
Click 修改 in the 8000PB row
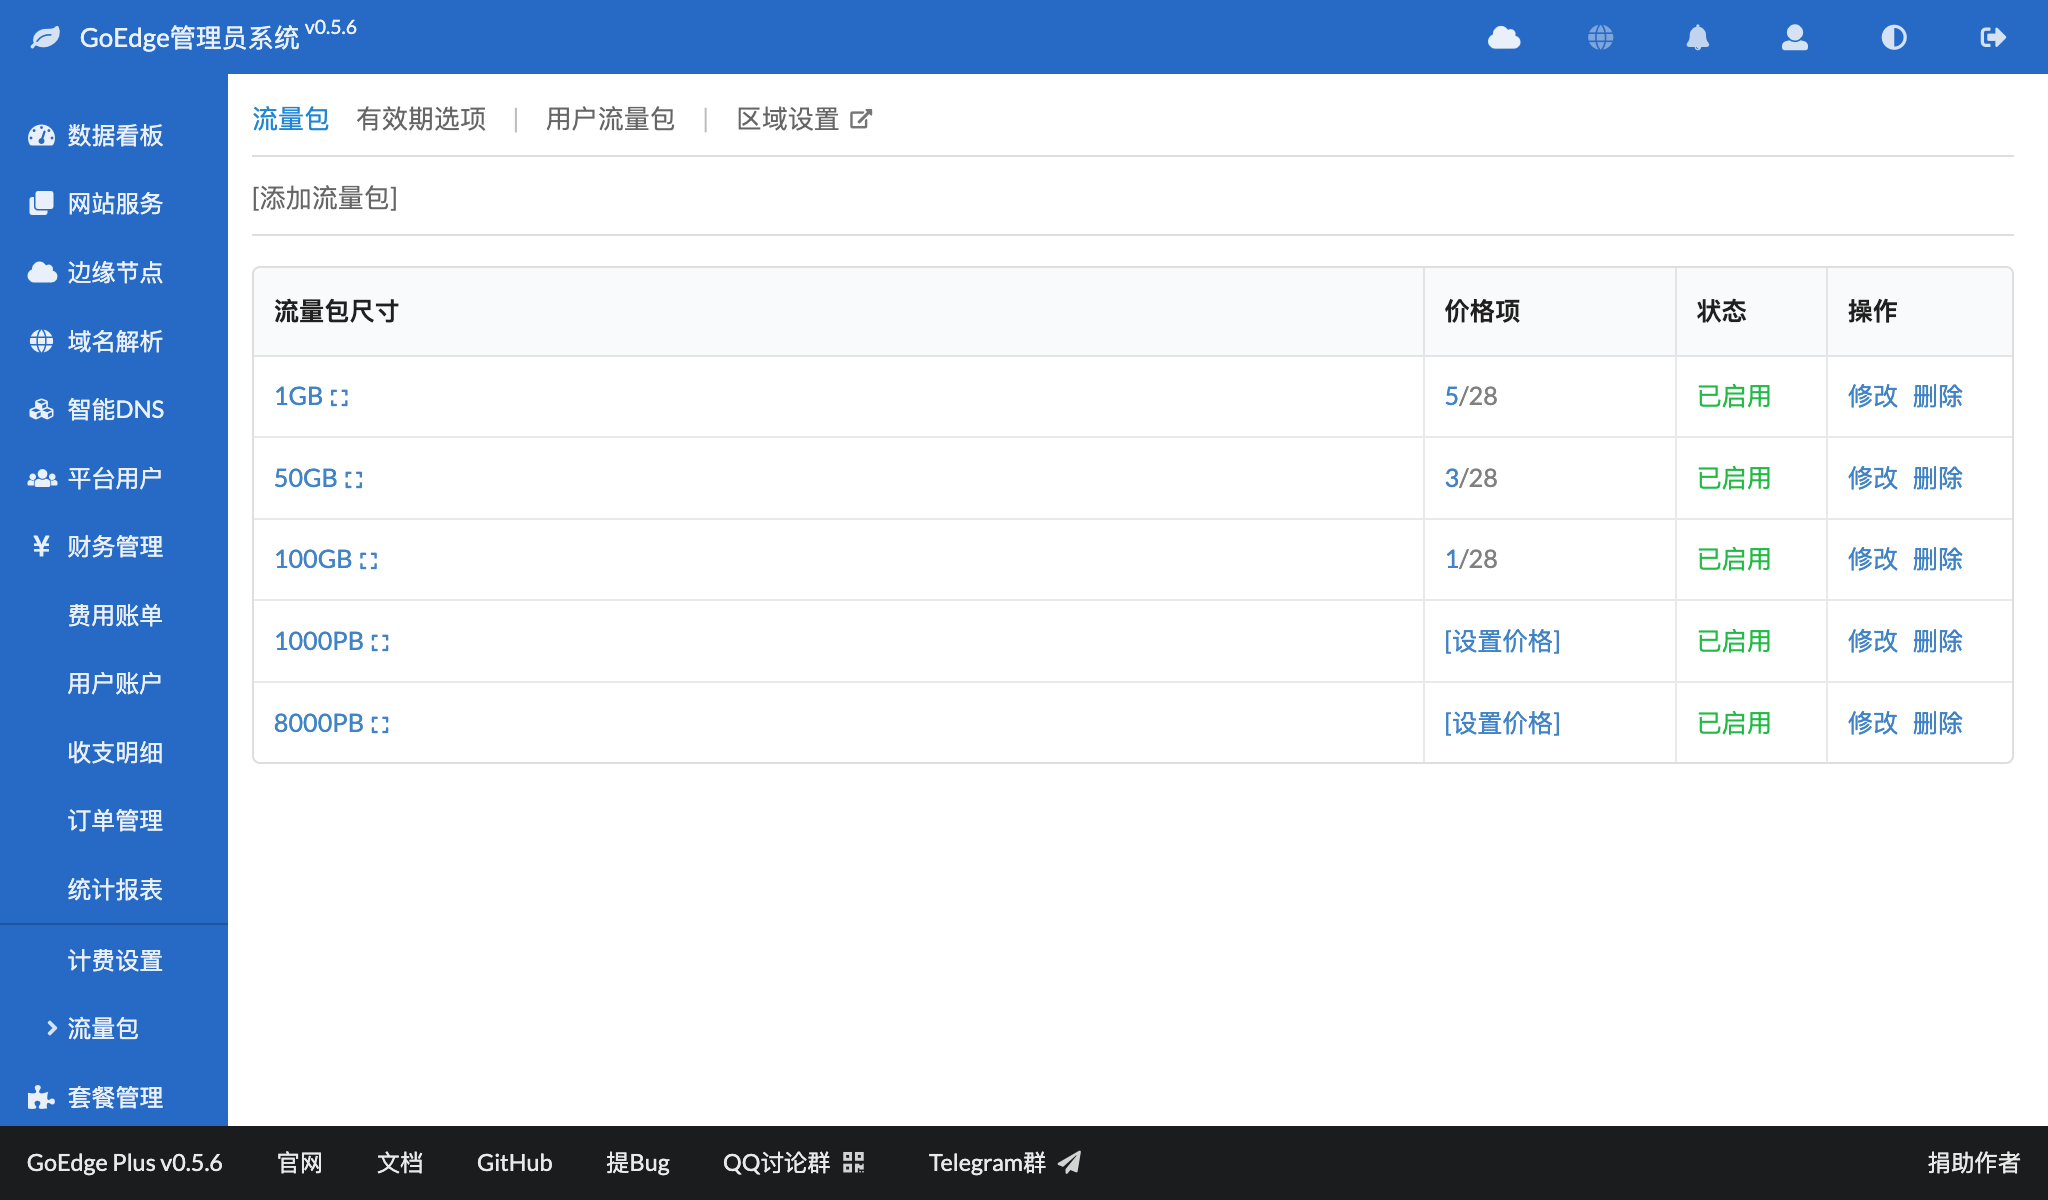point(1873,724)
